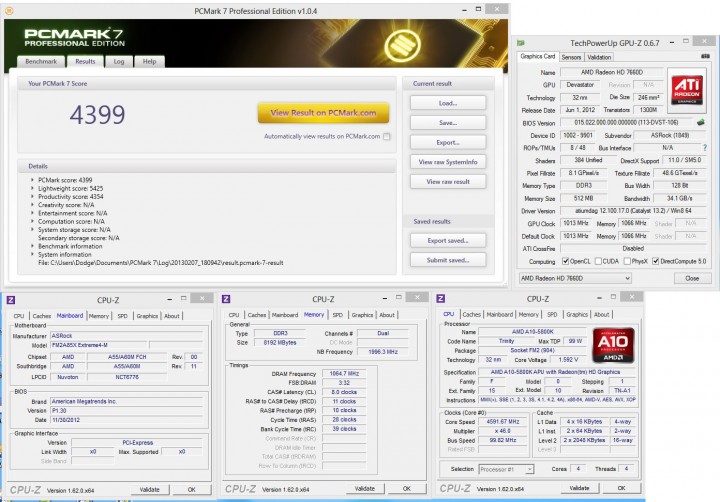Open the PCMark Log tab
The width and height of the screenshot is (720, 502).
tap(119, 62)
